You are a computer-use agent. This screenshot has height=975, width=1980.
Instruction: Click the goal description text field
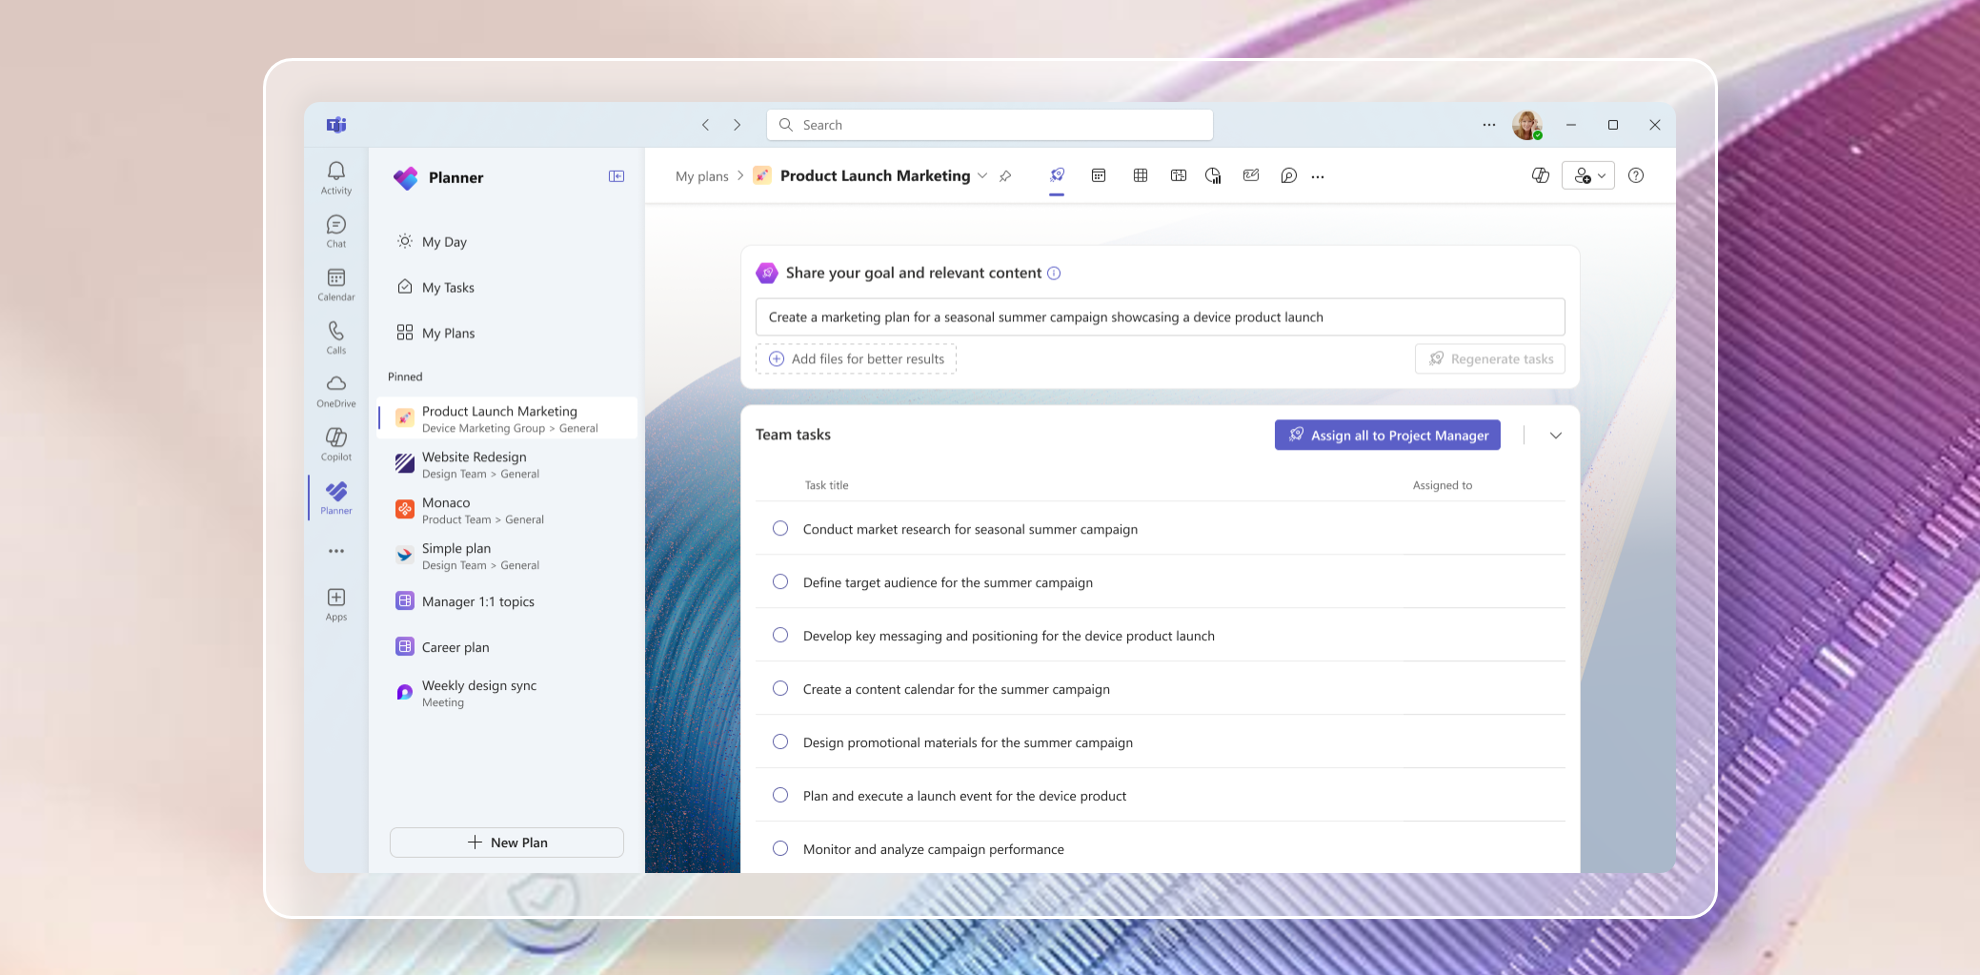point(1160,317)
